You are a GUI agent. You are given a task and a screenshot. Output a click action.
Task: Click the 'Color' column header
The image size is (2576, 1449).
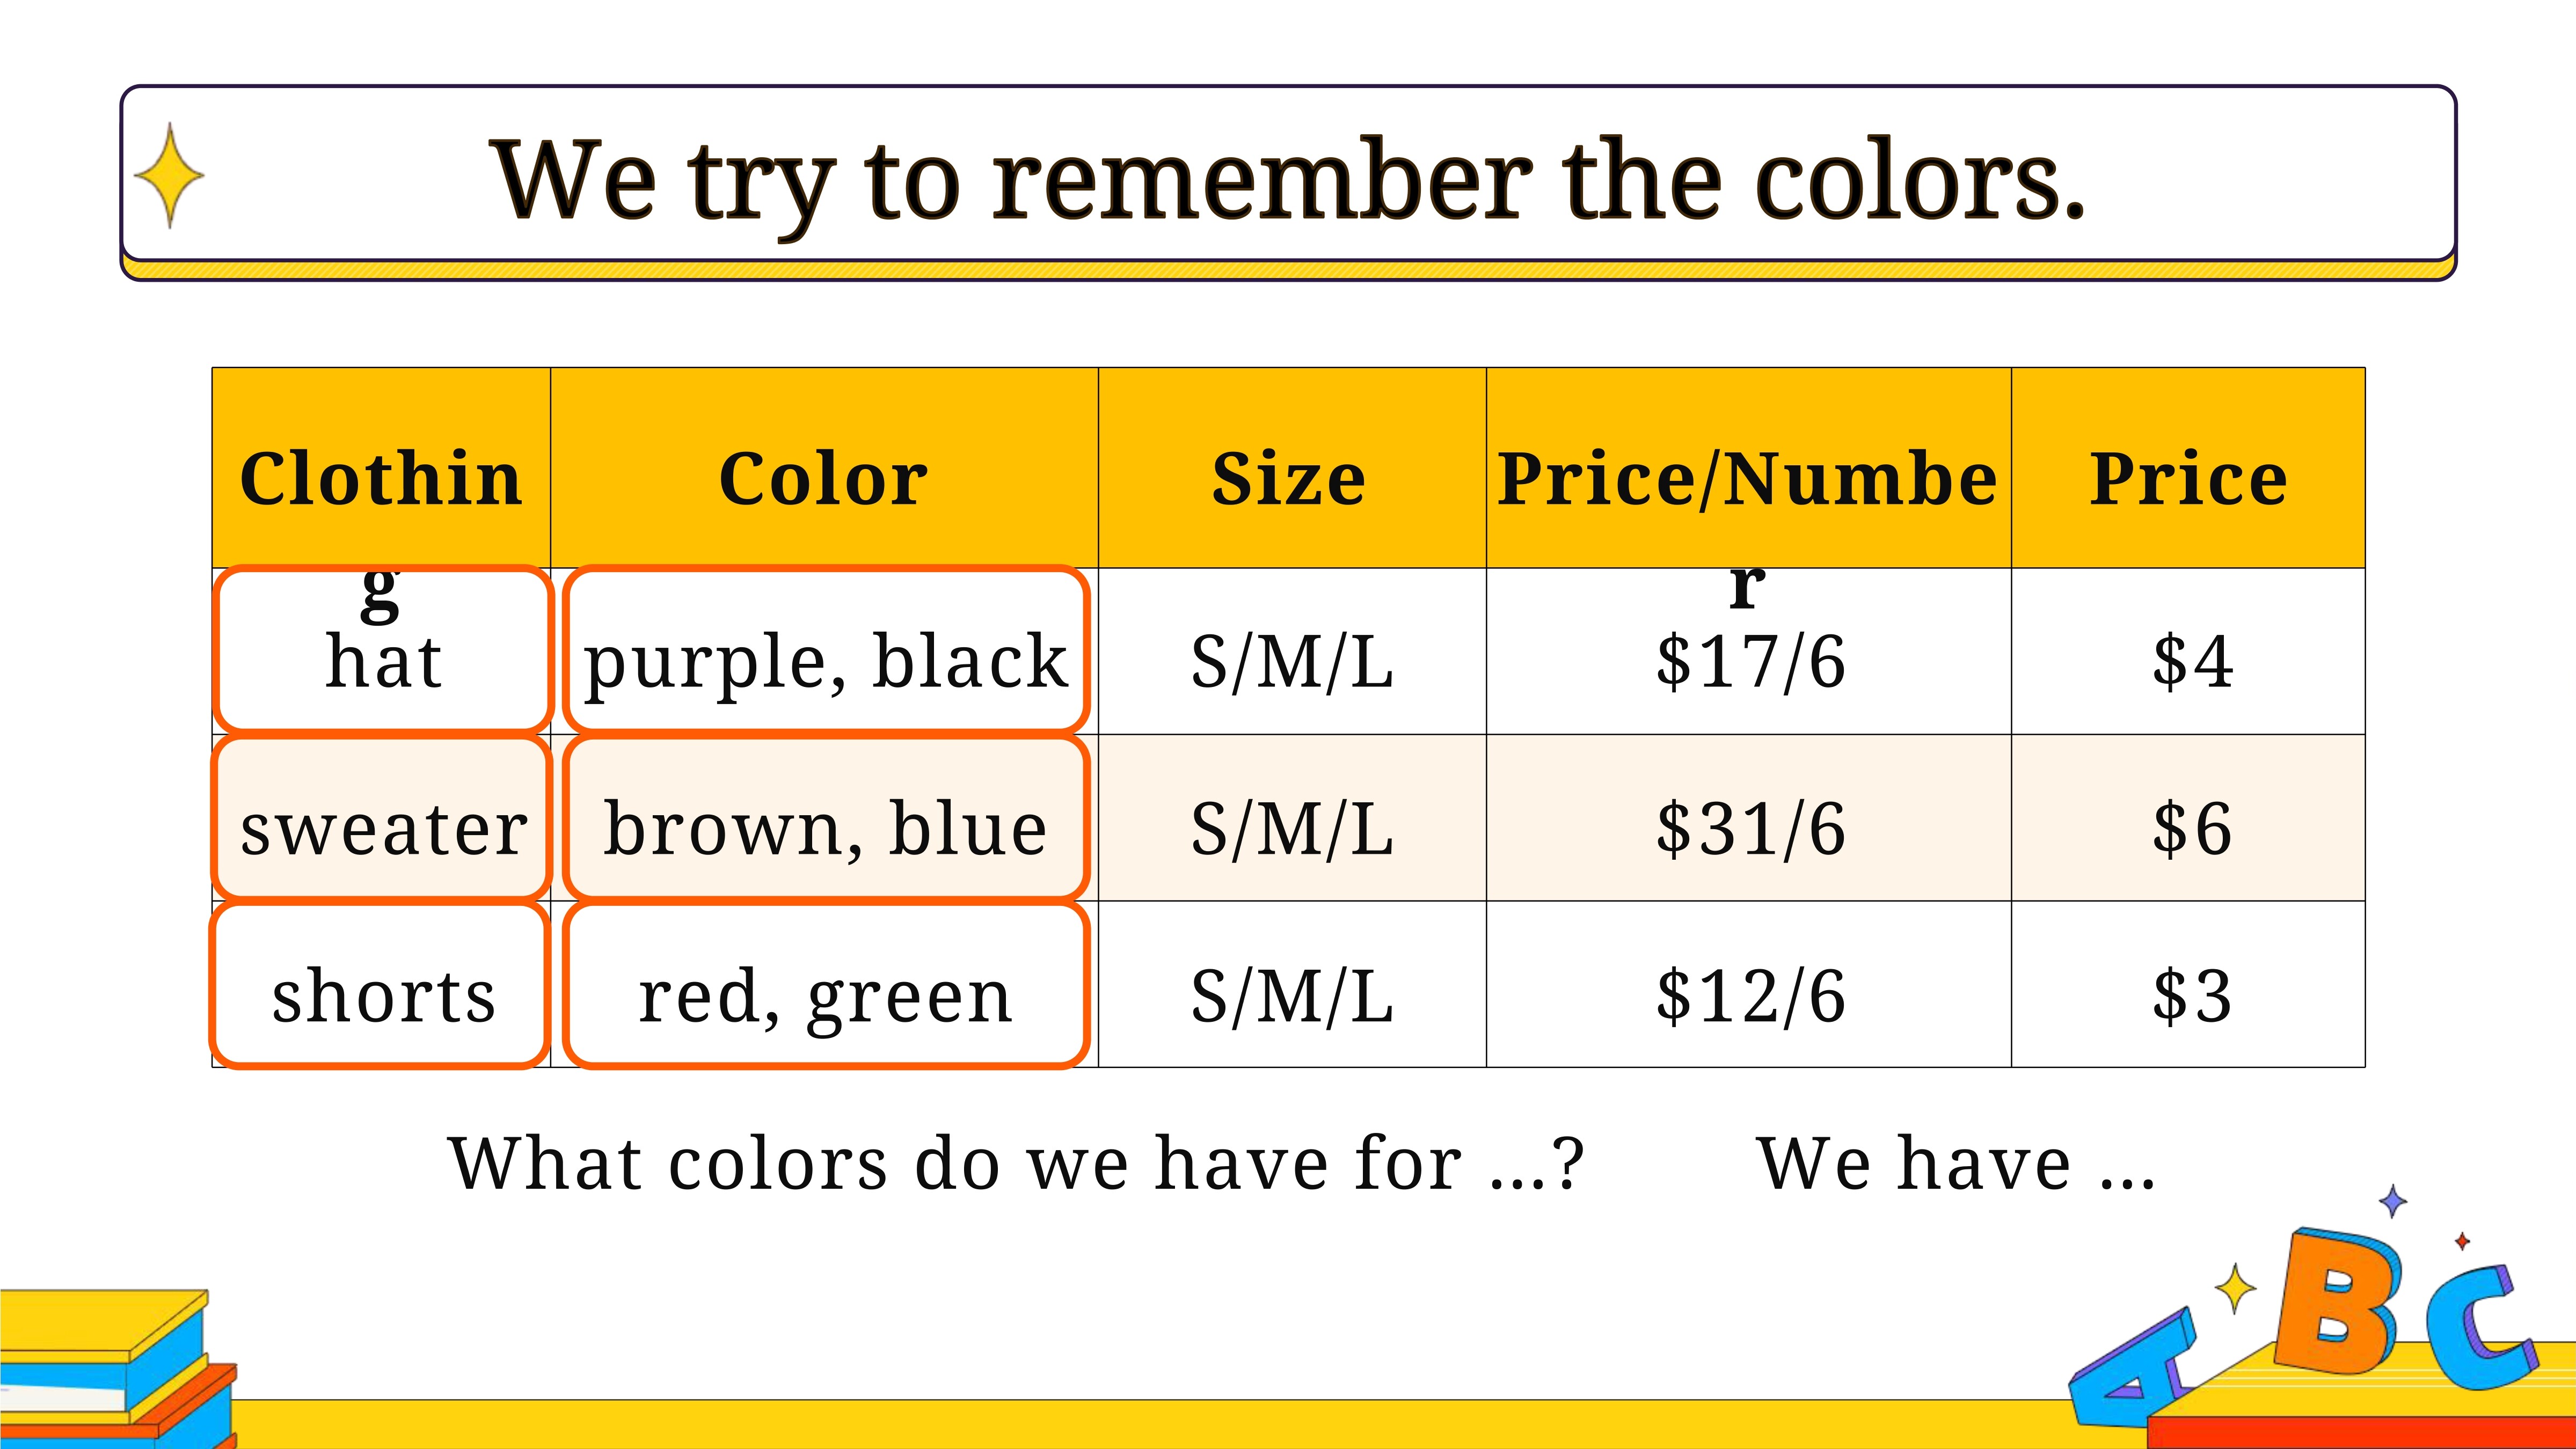[x=824, y=468]
